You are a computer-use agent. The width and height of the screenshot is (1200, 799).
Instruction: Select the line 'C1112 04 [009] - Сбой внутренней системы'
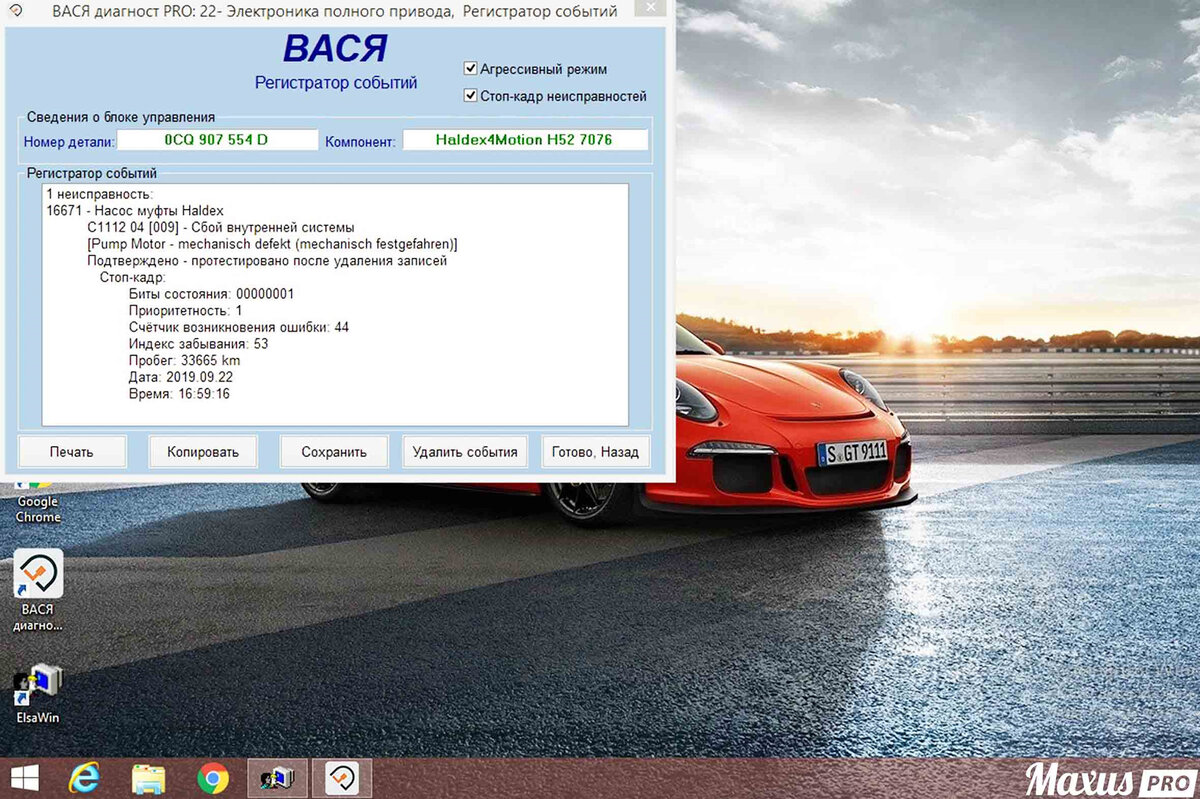pos(221,228)
